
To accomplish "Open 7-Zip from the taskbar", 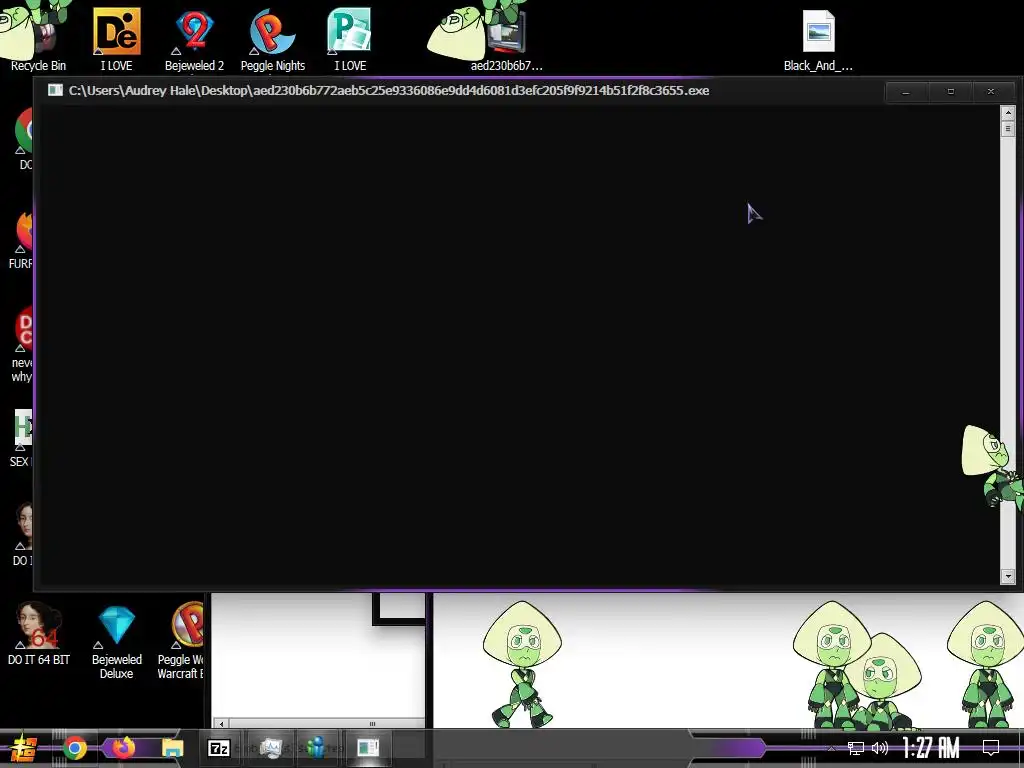I will tap(218, 748).
